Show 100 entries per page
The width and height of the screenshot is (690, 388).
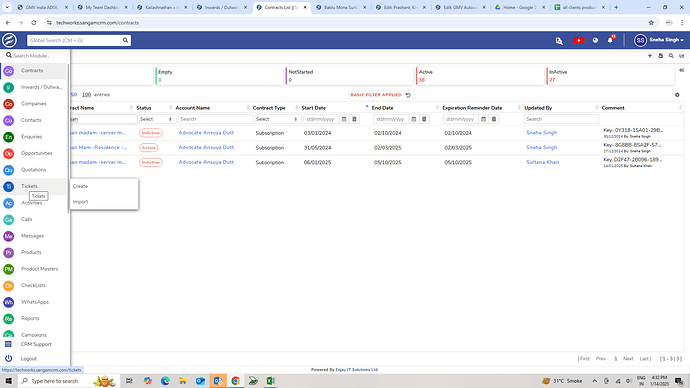point(86,95)
